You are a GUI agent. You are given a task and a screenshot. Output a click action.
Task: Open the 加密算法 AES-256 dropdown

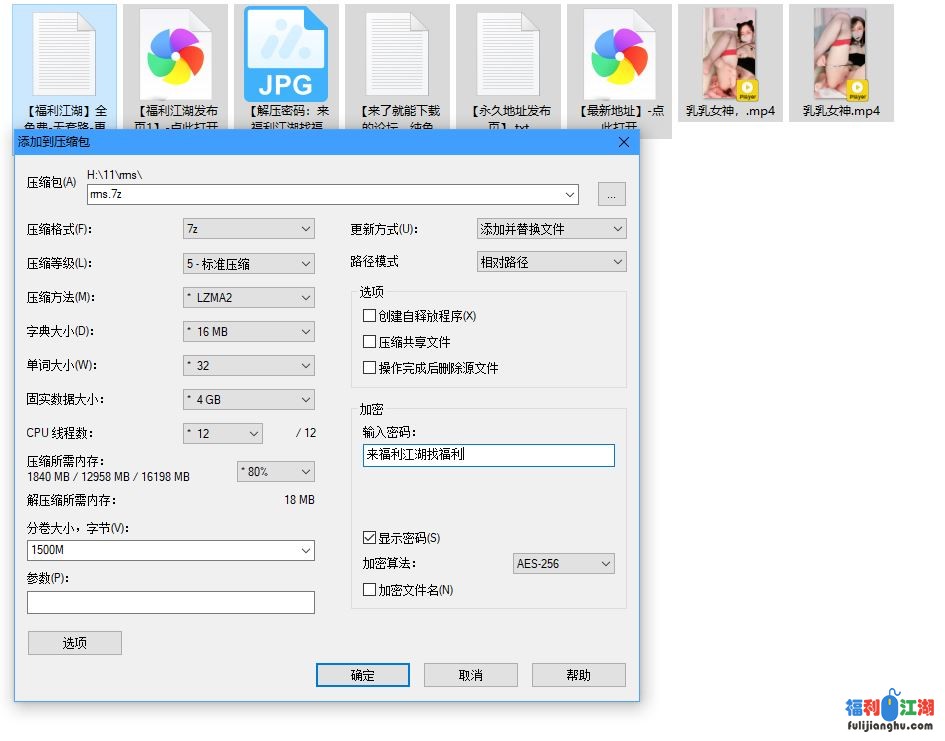click(563, 564)
